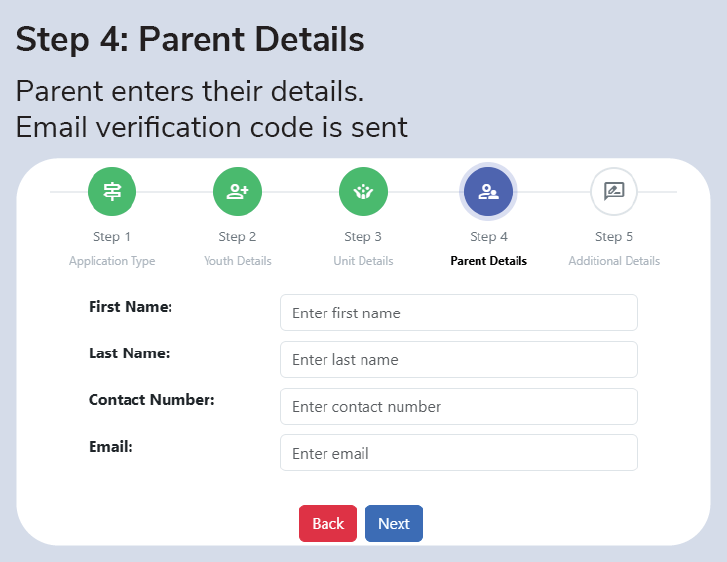
Task: Click the "Email:" field label
Action: coord(111,447)
